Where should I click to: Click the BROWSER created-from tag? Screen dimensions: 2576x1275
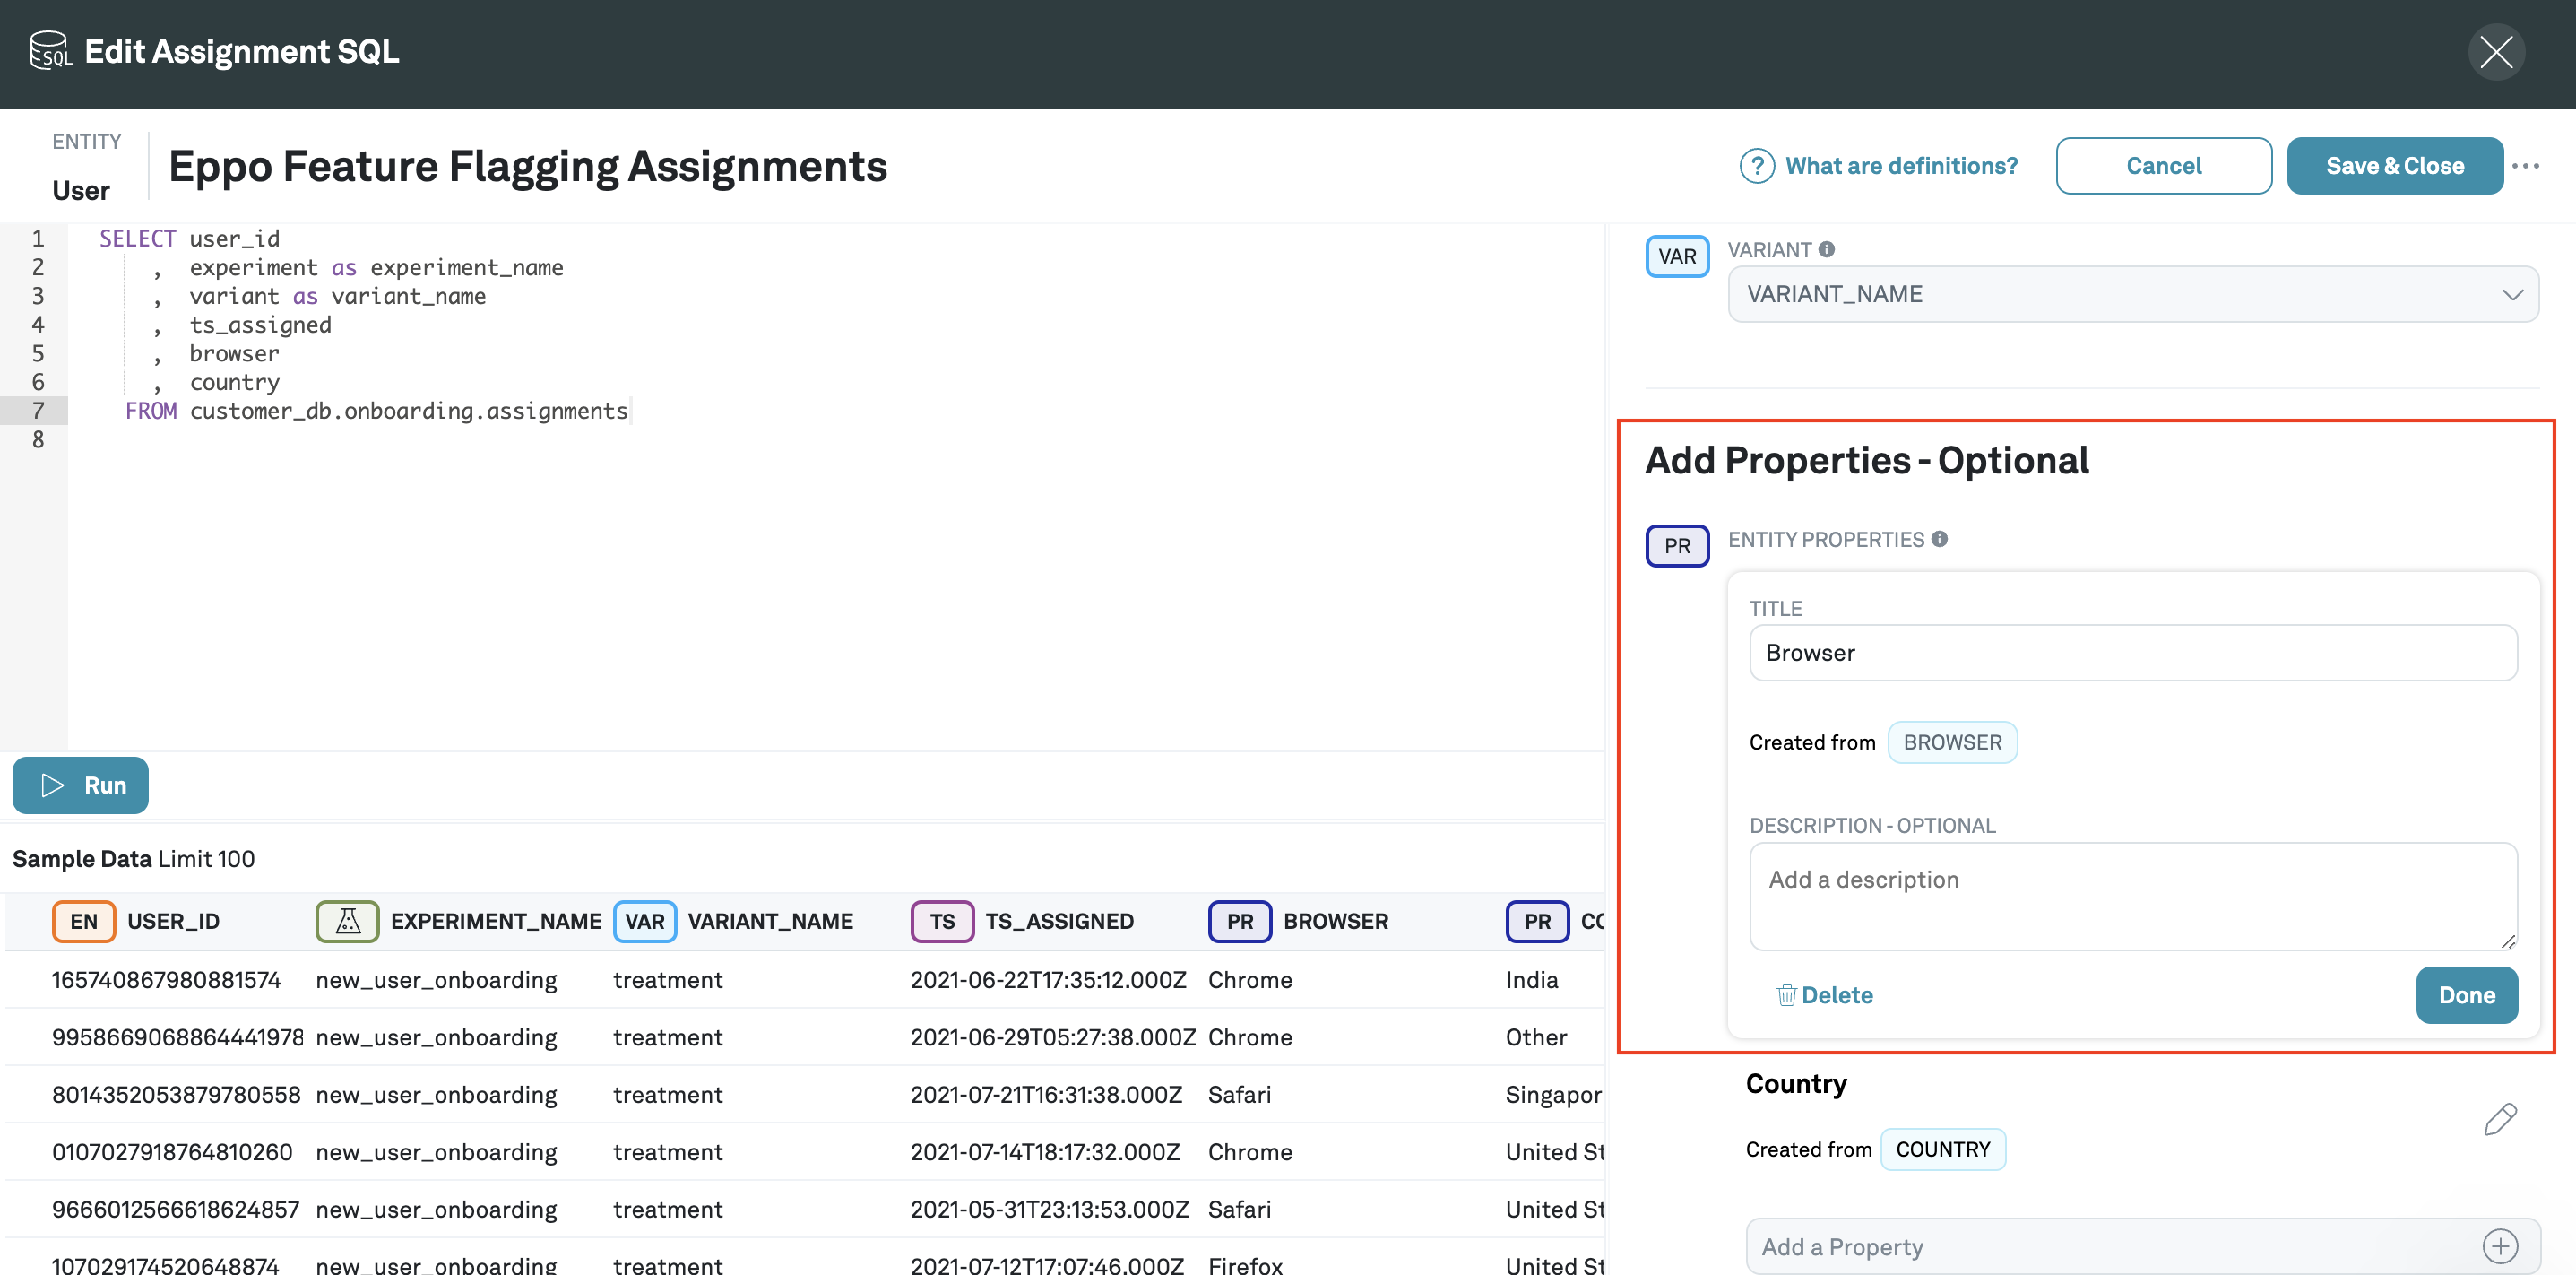1951,742
